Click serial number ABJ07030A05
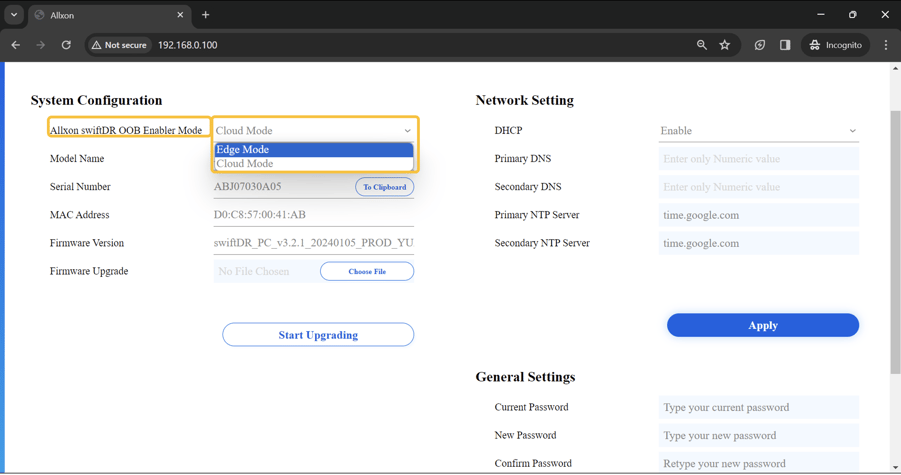 pos(248,187)
